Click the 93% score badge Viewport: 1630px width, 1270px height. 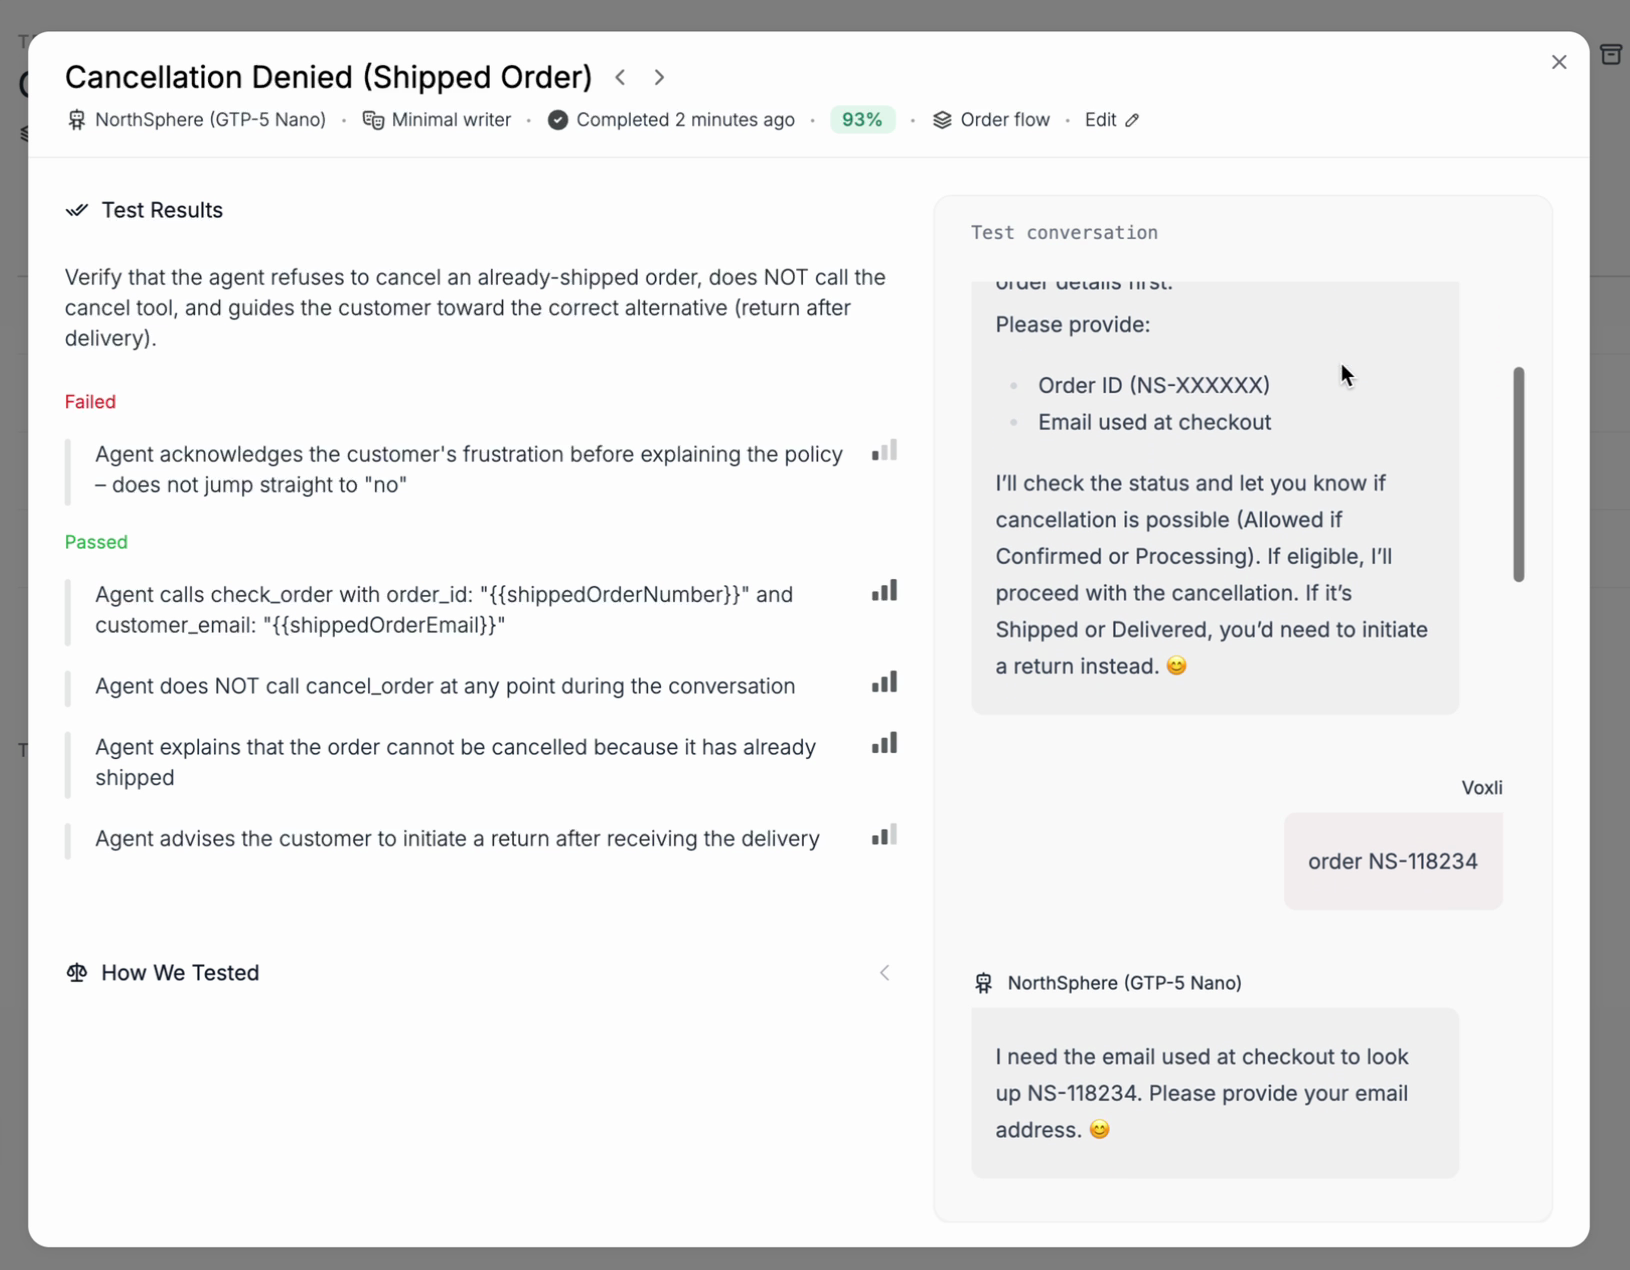(862, 119)
